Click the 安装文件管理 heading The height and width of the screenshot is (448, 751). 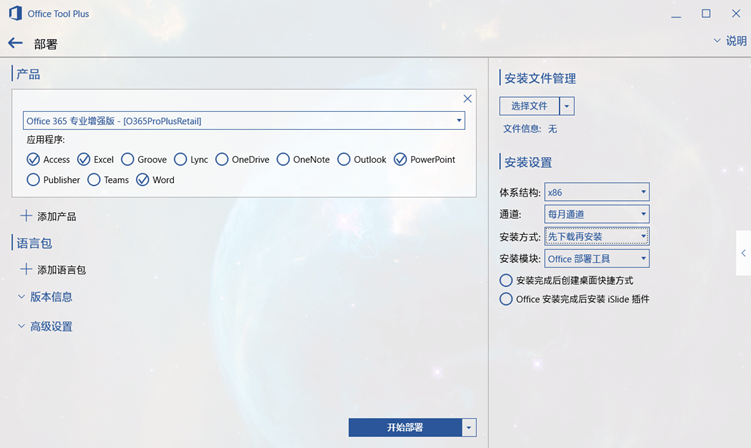[540, 78]
